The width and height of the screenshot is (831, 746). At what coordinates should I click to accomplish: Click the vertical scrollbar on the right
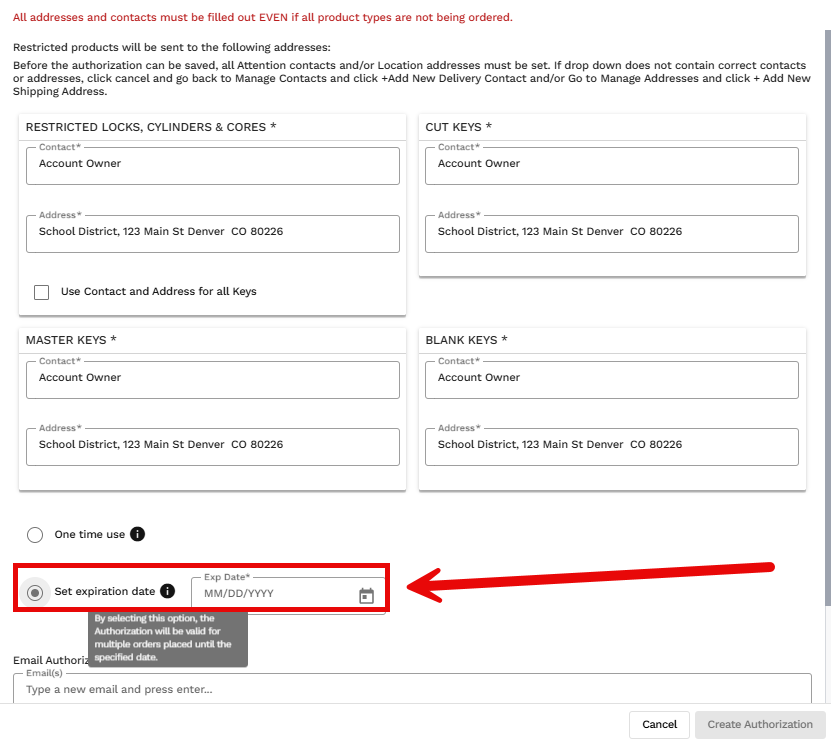coord(828,318)
